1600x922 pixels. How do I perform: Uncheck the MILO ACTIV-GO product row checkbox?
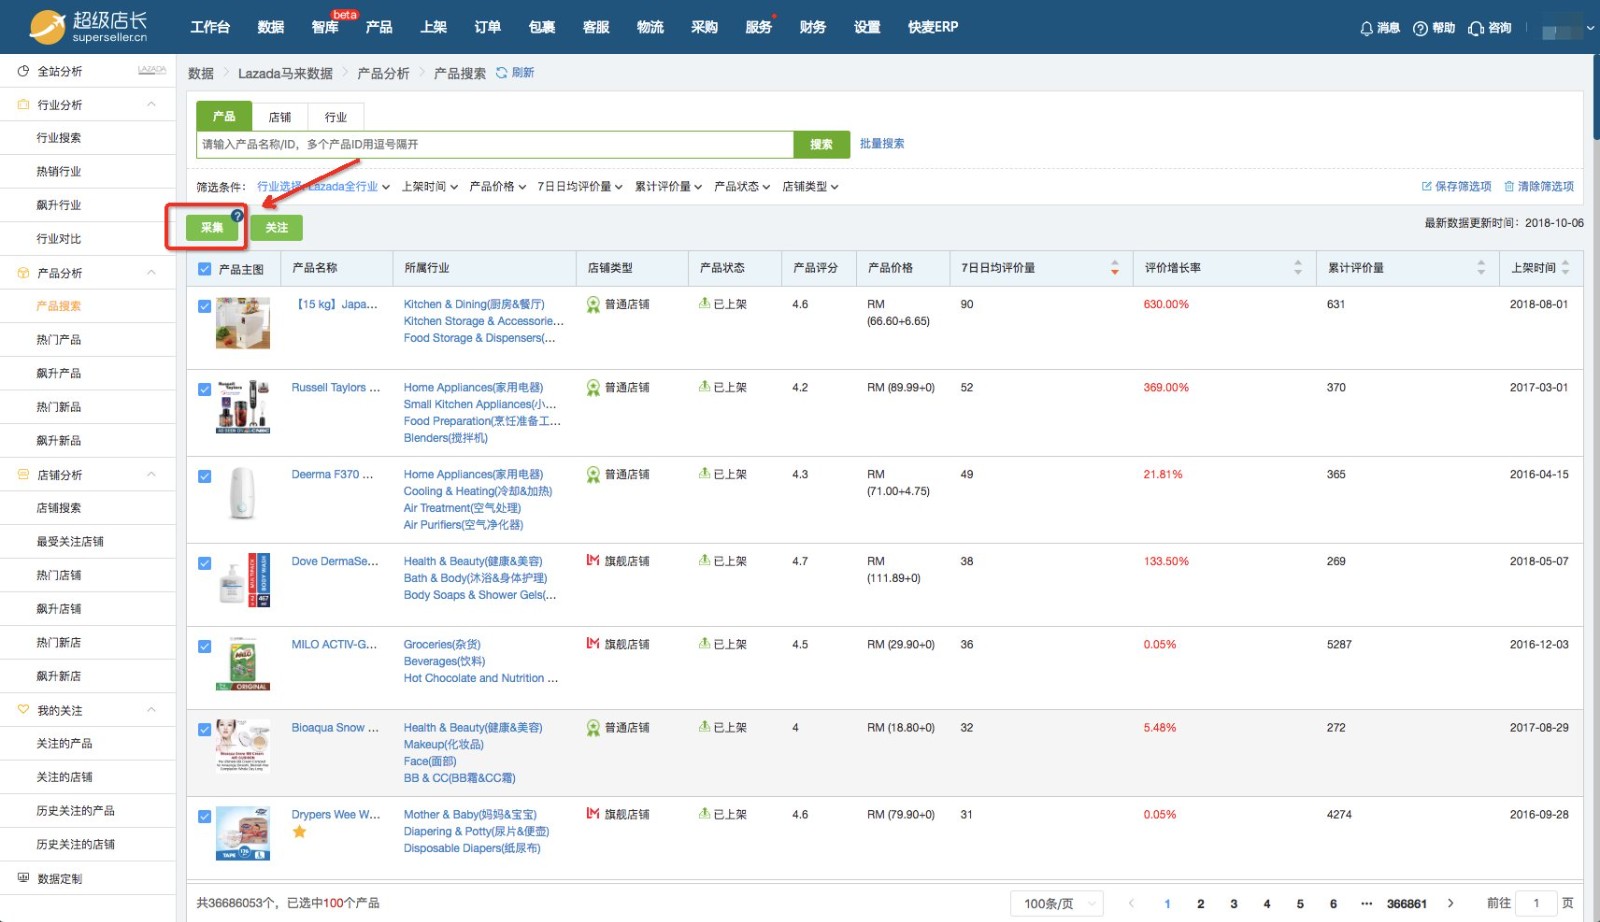coord(205,646)
